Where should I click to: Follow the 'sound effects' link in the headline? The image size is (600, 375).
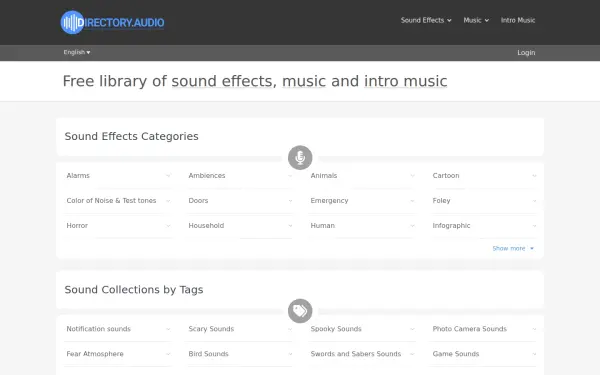pyautogui.click(x=222, y=81)
